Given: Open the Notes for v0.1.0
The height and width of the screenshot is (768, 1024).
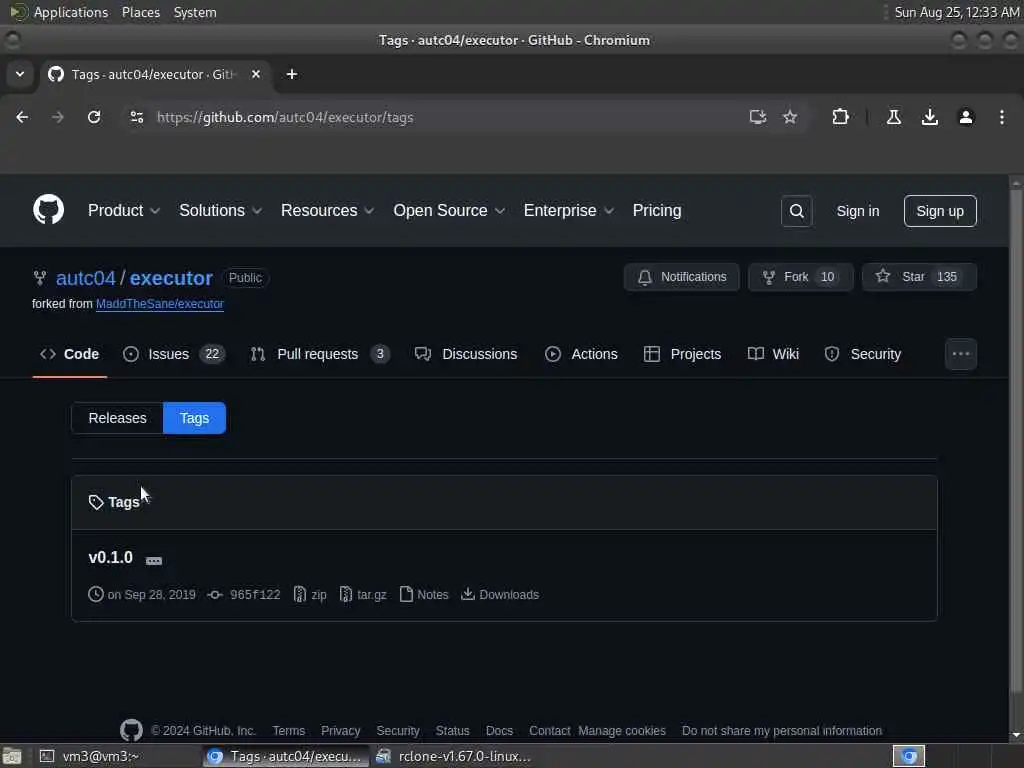Looking at the screenshot, I should pyautogui.click(x=424, y=595).
